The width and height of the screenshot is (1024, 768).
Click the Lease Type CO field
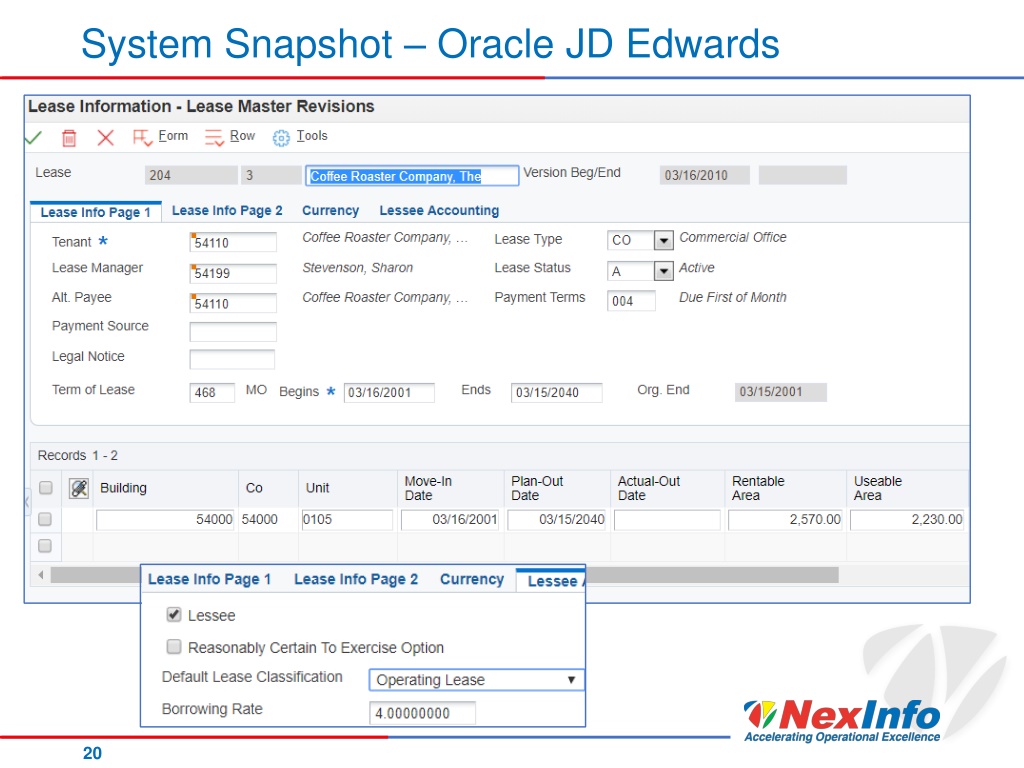click(x=631, y=240)
